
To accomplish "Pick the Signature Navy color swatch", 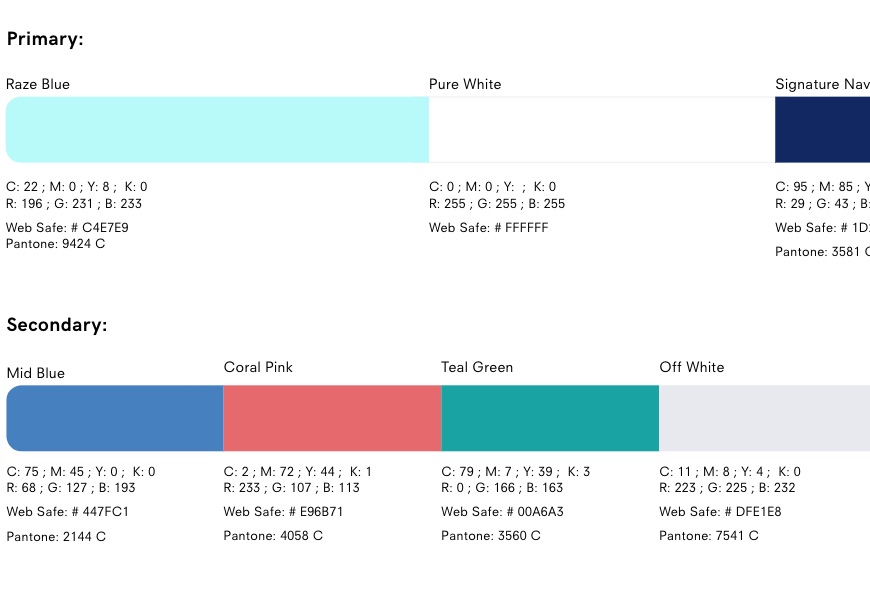I will (822, 130).
